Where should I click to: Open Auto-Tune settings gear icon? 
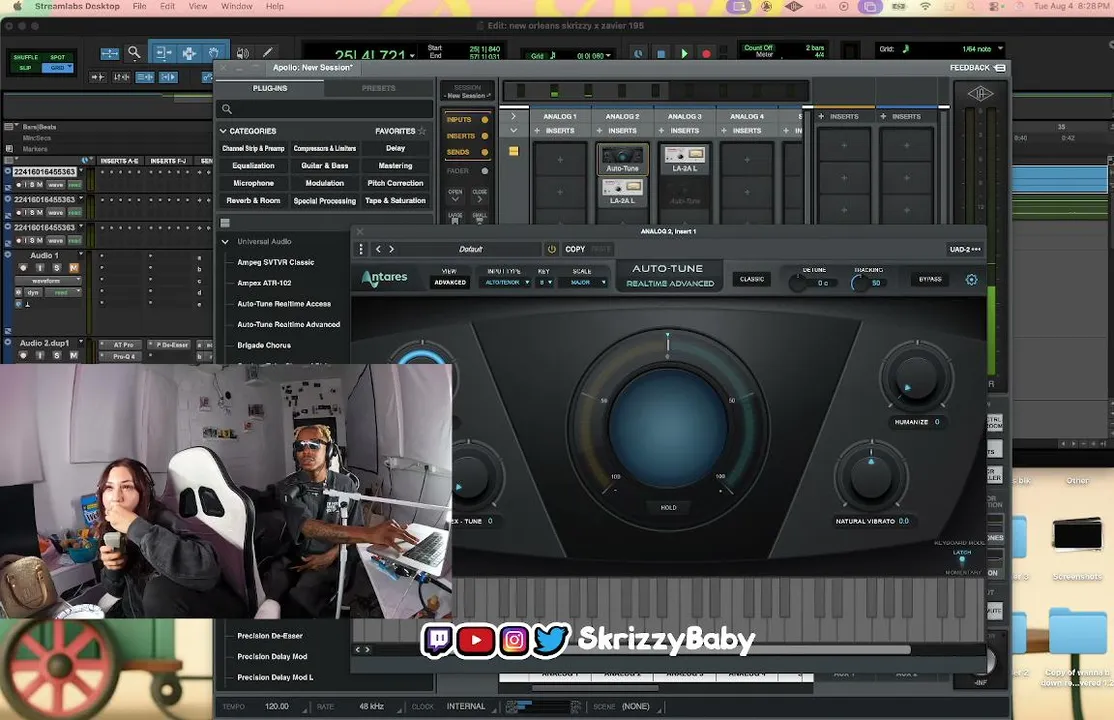pyautogui.click(x=971, y=279)
